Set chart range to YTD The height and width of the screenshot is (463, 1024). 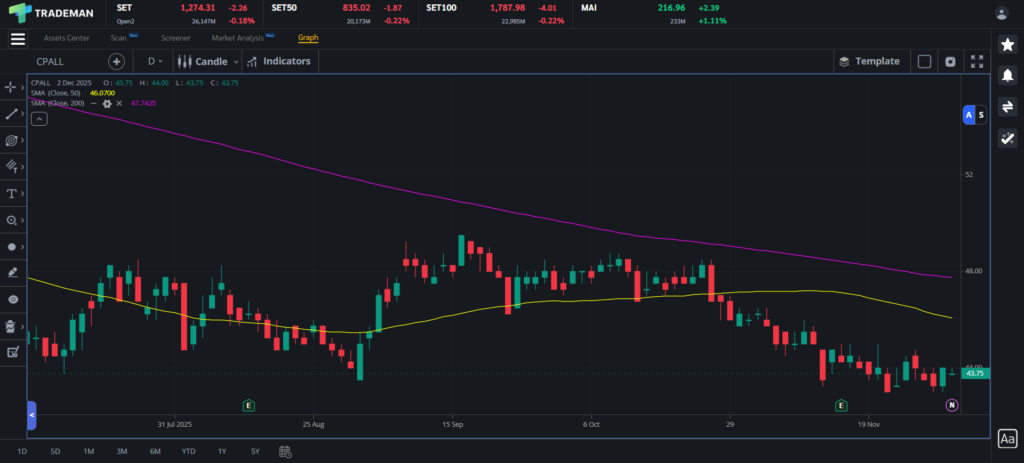[x=189, y=451]
